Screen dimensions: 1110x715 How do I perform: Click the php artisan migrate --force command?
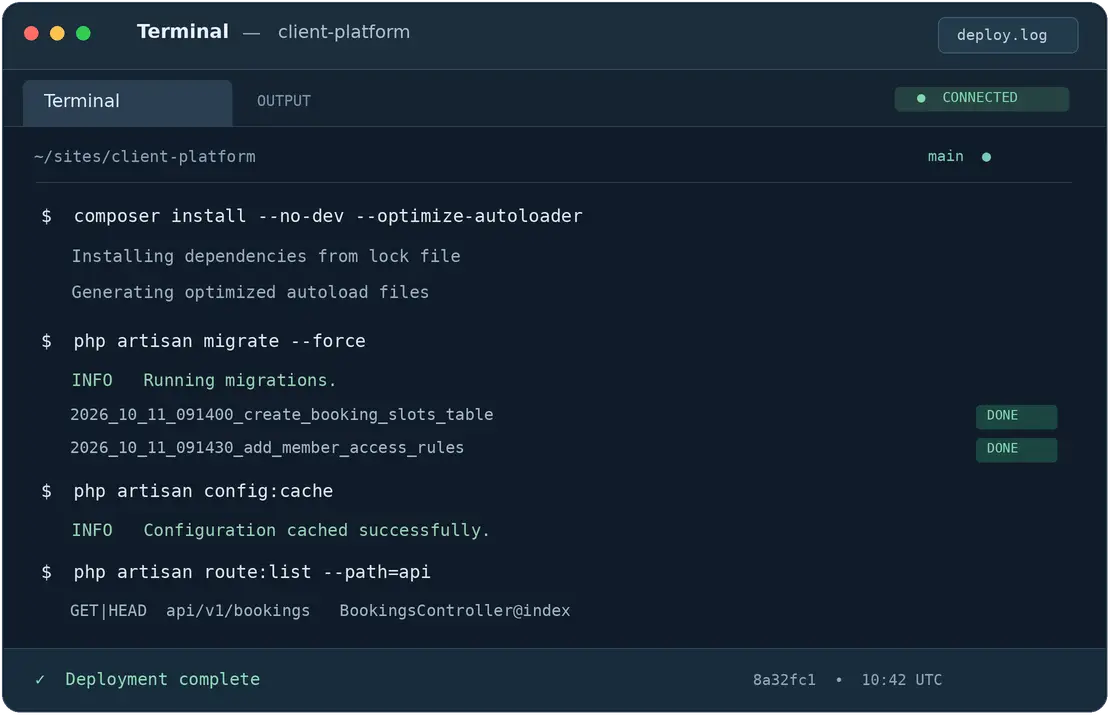pos(219,341)
